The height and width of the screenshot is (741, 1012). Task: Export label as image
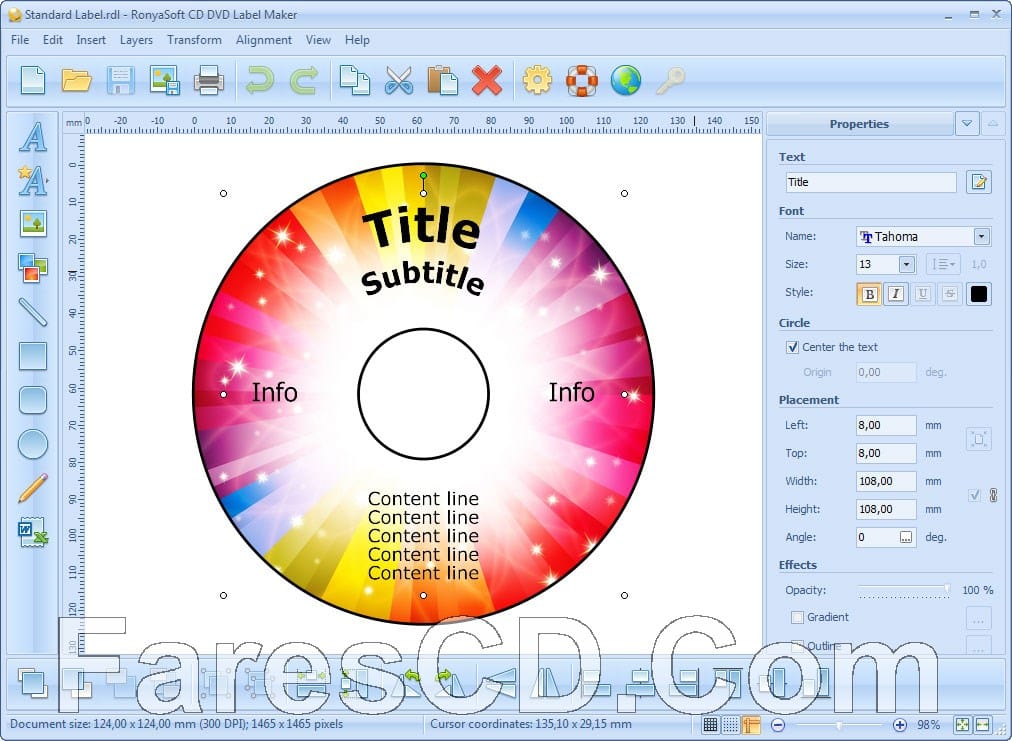tap(165, 81)
